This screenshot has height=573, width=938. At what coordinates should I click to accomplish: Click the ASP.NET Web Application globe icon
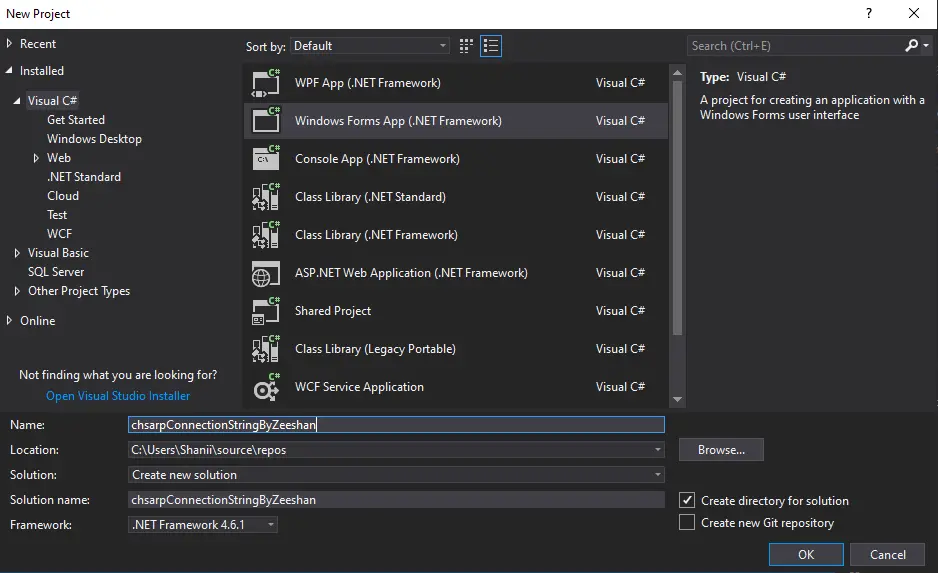click(266, 273)
